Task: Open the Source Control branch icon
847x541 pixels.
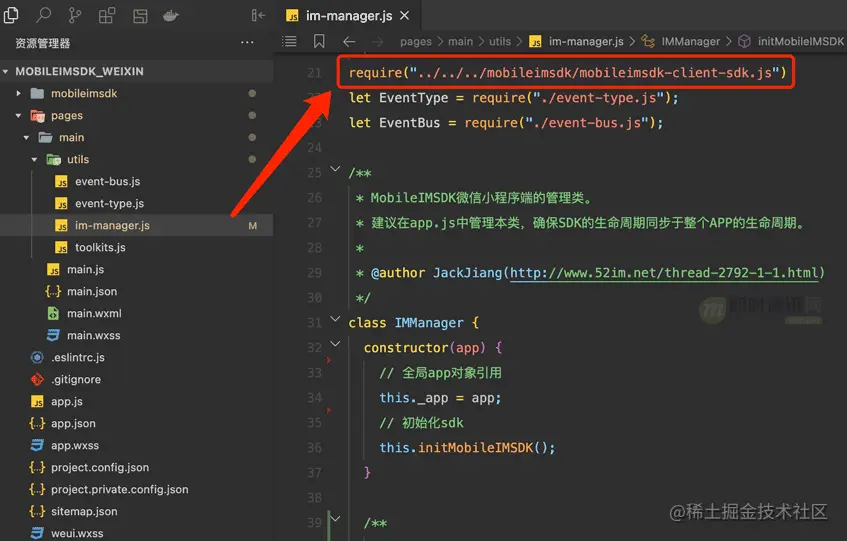Action: 75,15
